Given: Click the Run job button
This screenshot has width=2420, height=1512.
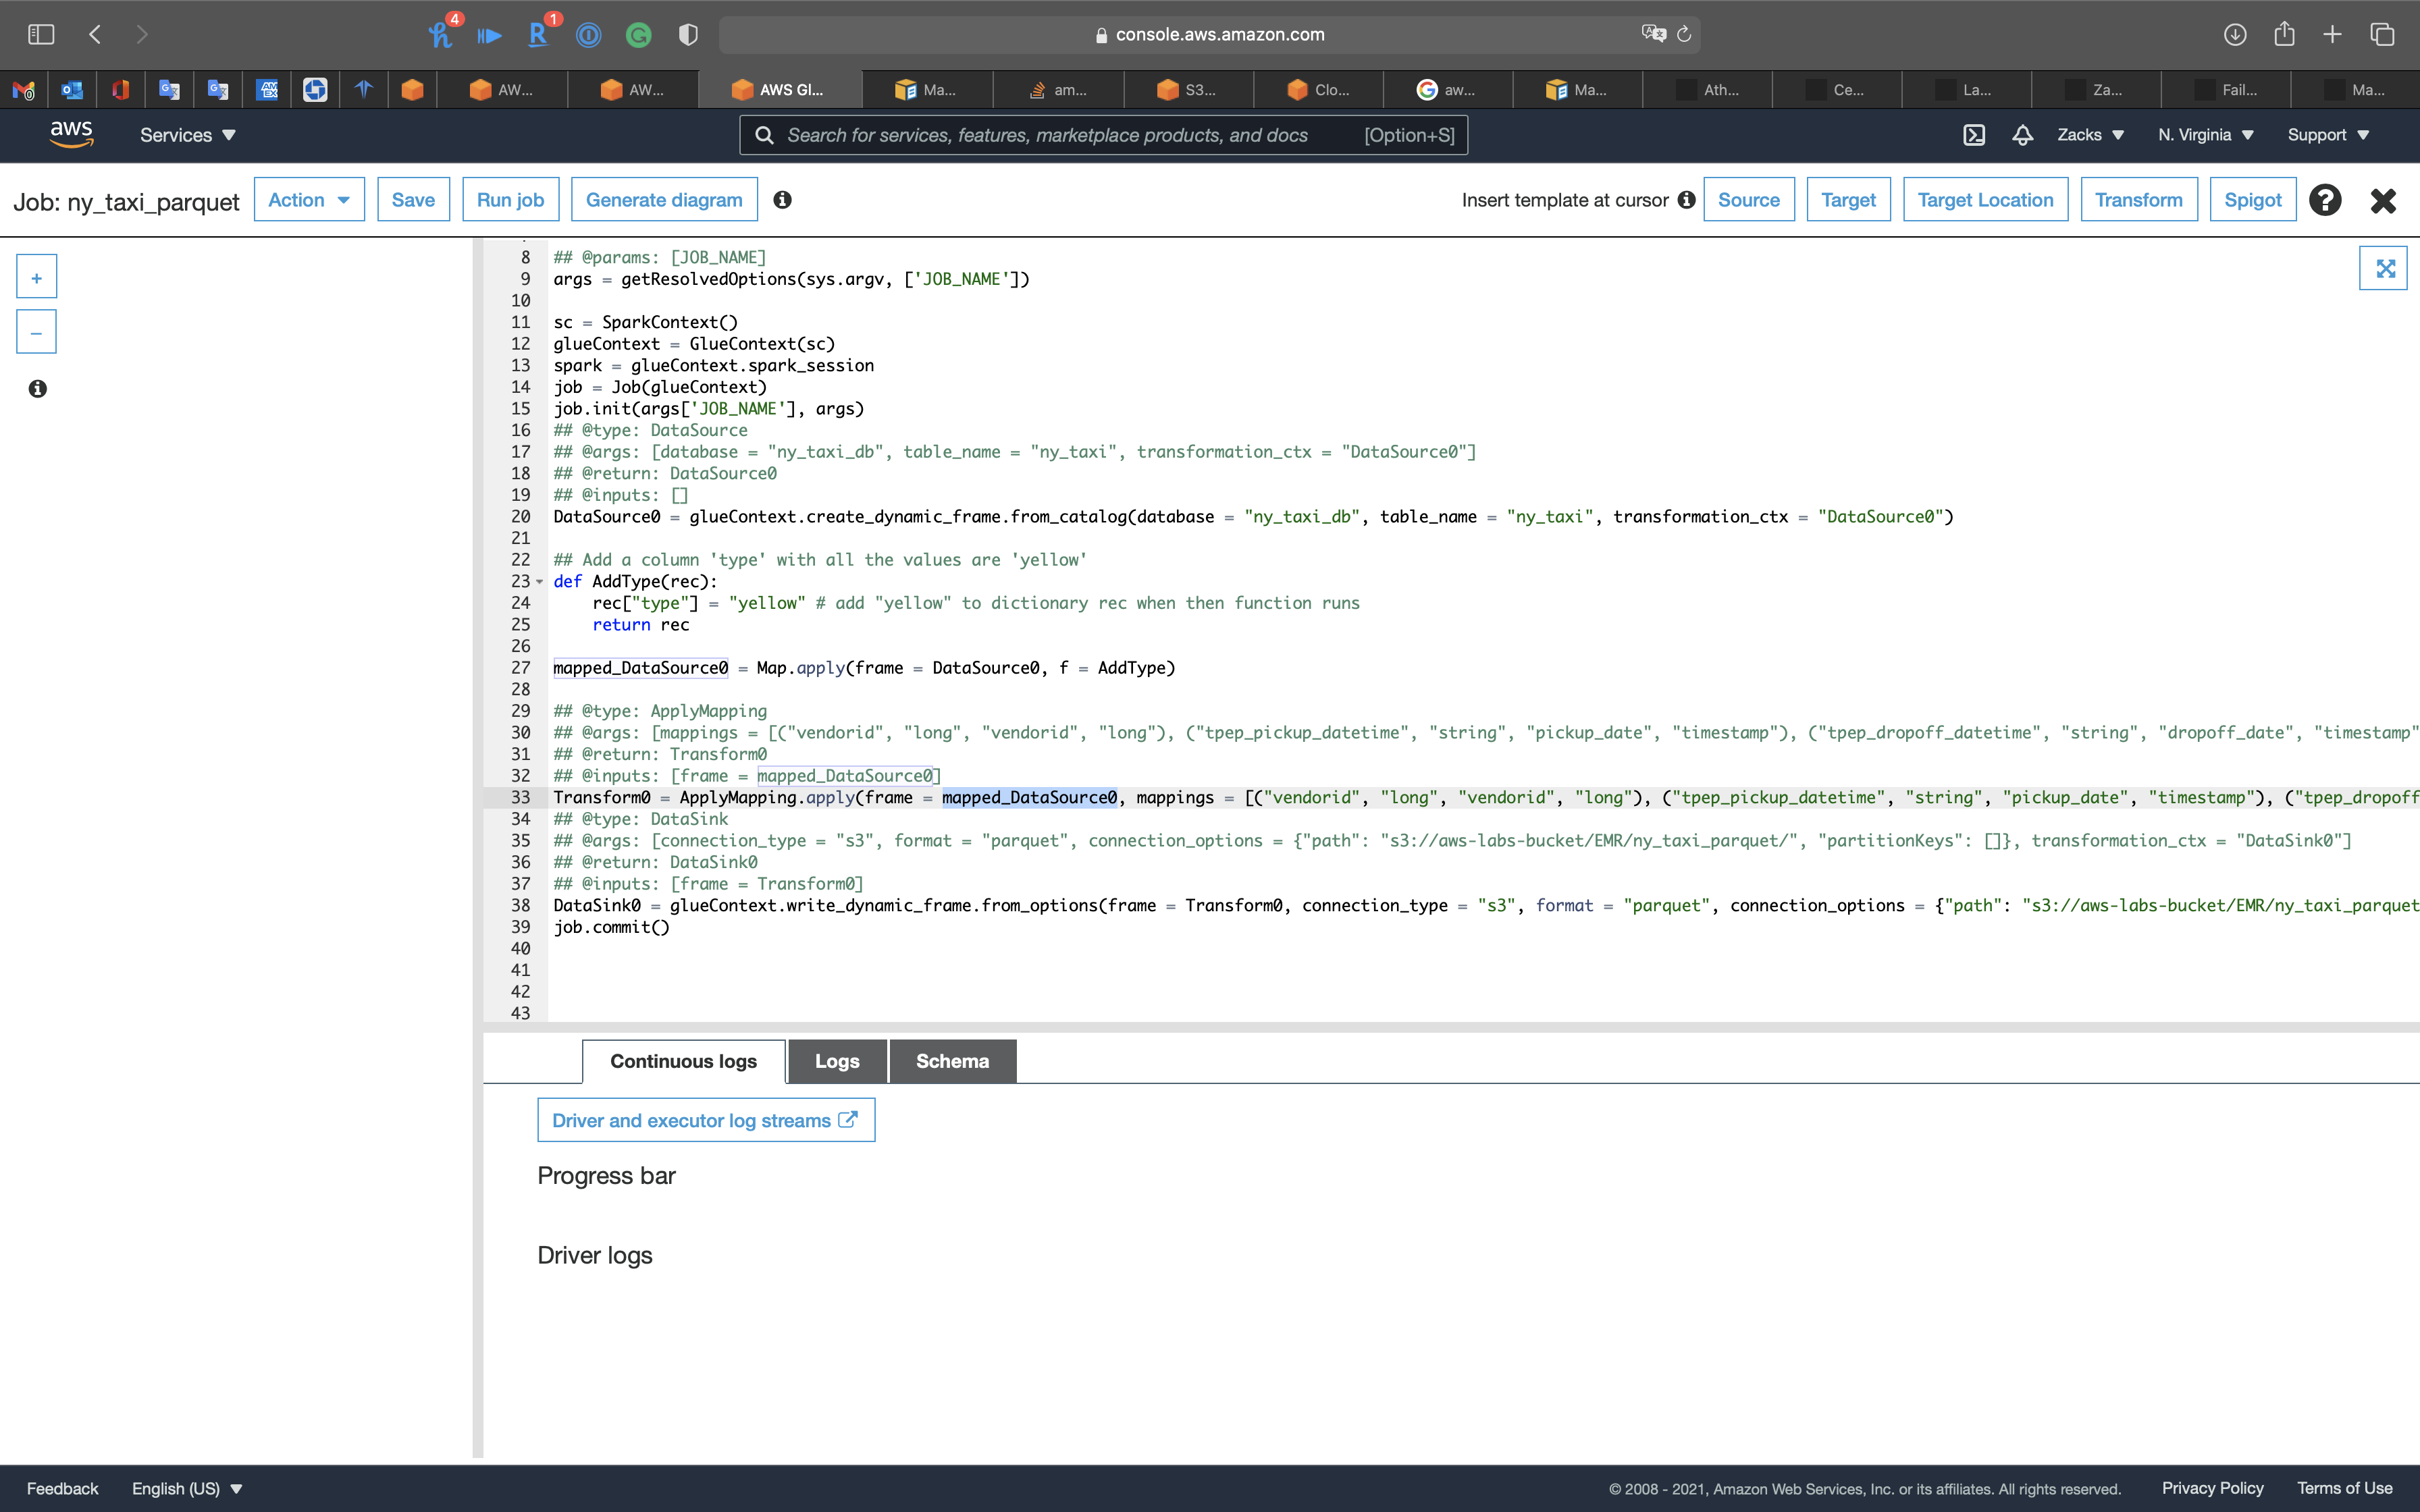Looking at the screenshot, I should pyautogui.click(x=510, y=200).
